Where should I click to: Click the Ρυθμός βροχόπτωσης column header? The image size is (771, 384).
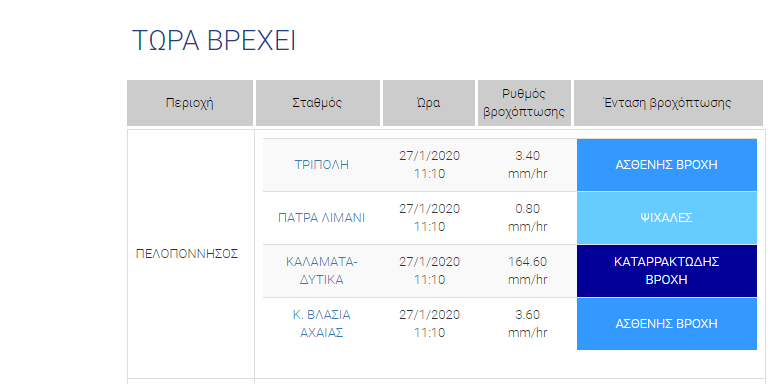tap(524, 103)
